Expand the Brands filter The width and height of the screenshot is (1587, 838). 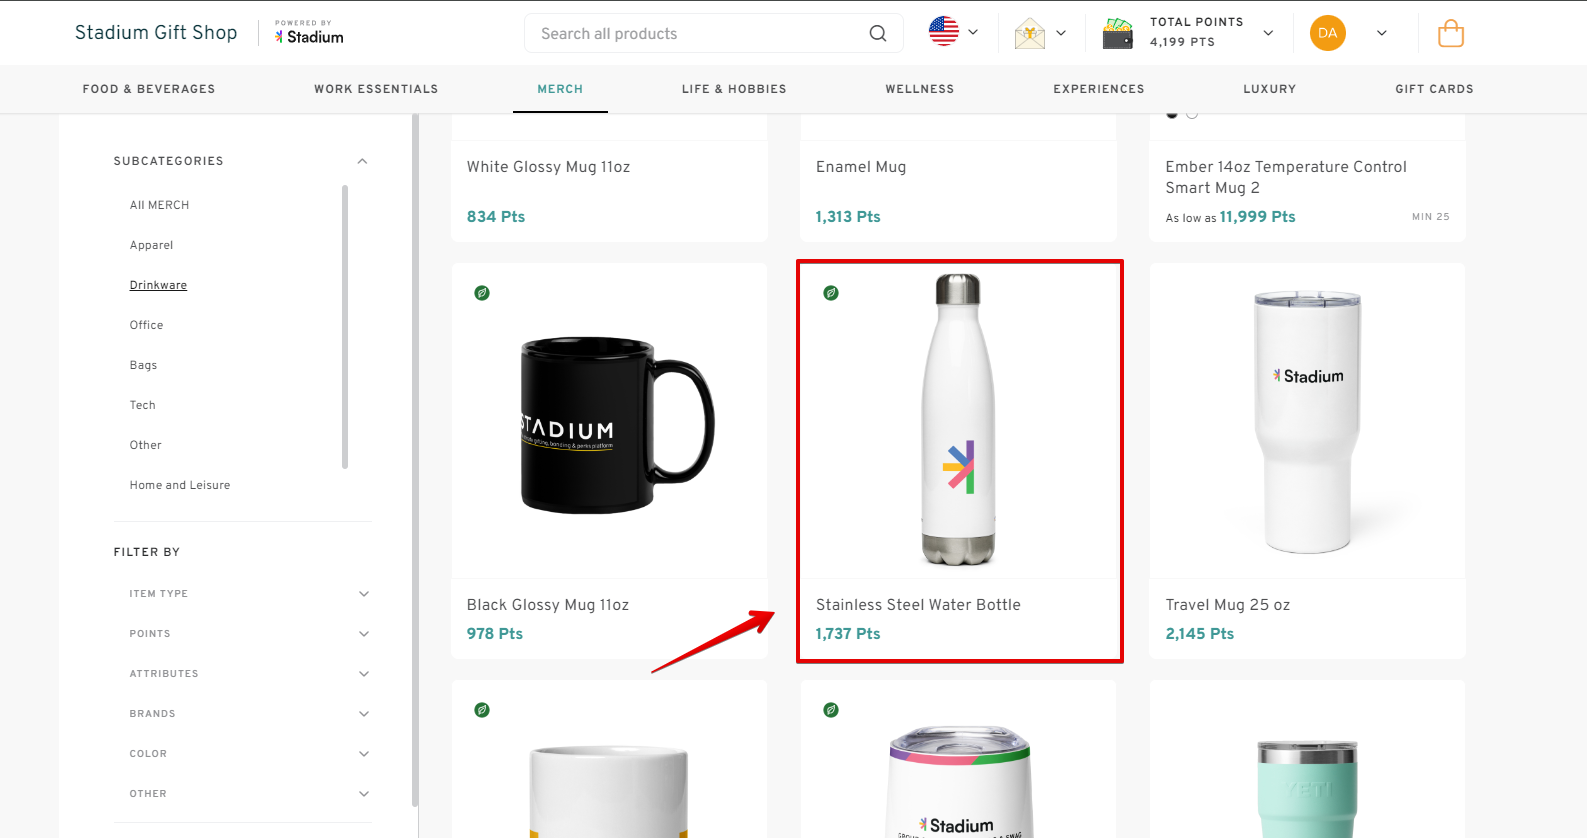(x=364, y=714)
